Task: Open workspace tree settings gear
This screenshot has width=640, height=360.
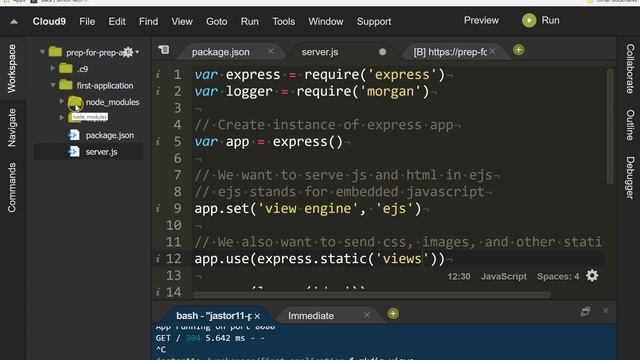Action: (x=128, y=52)
